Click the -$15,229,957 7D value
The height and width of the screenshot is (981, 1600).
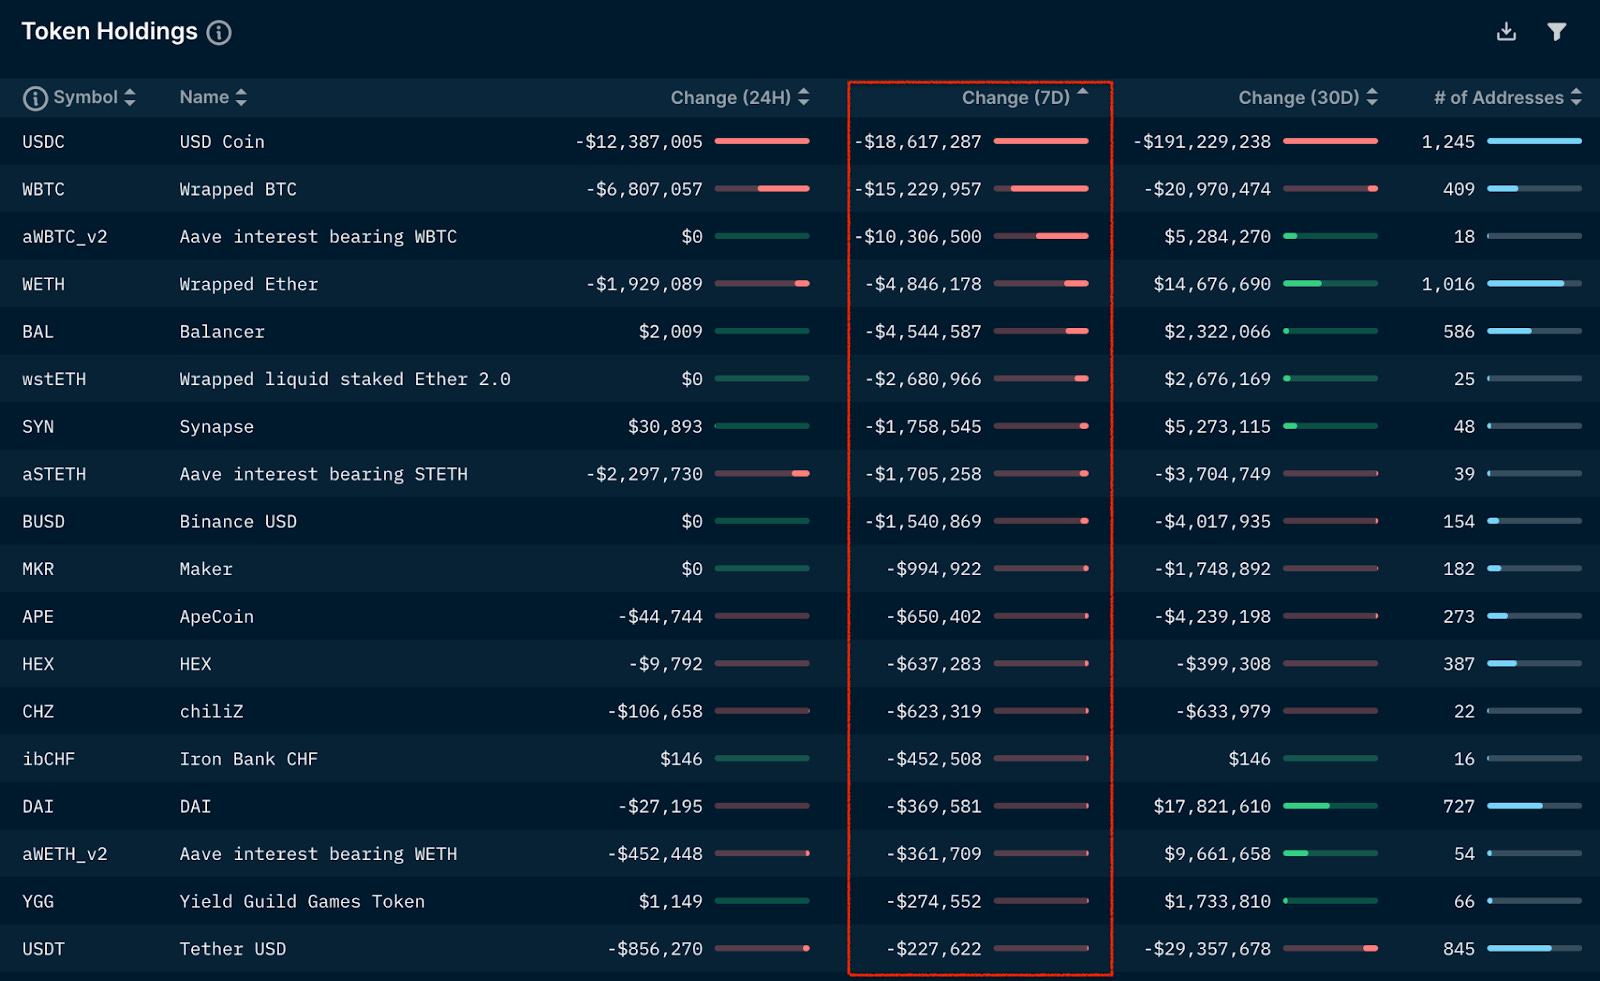tap(918, 189)
